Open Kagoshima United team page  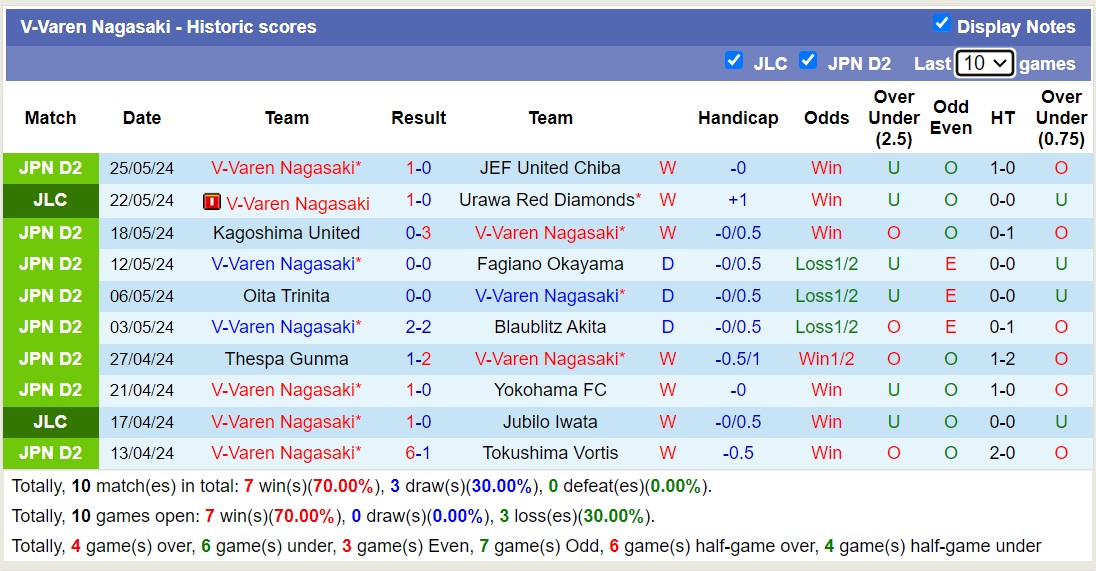click(286, 233)
